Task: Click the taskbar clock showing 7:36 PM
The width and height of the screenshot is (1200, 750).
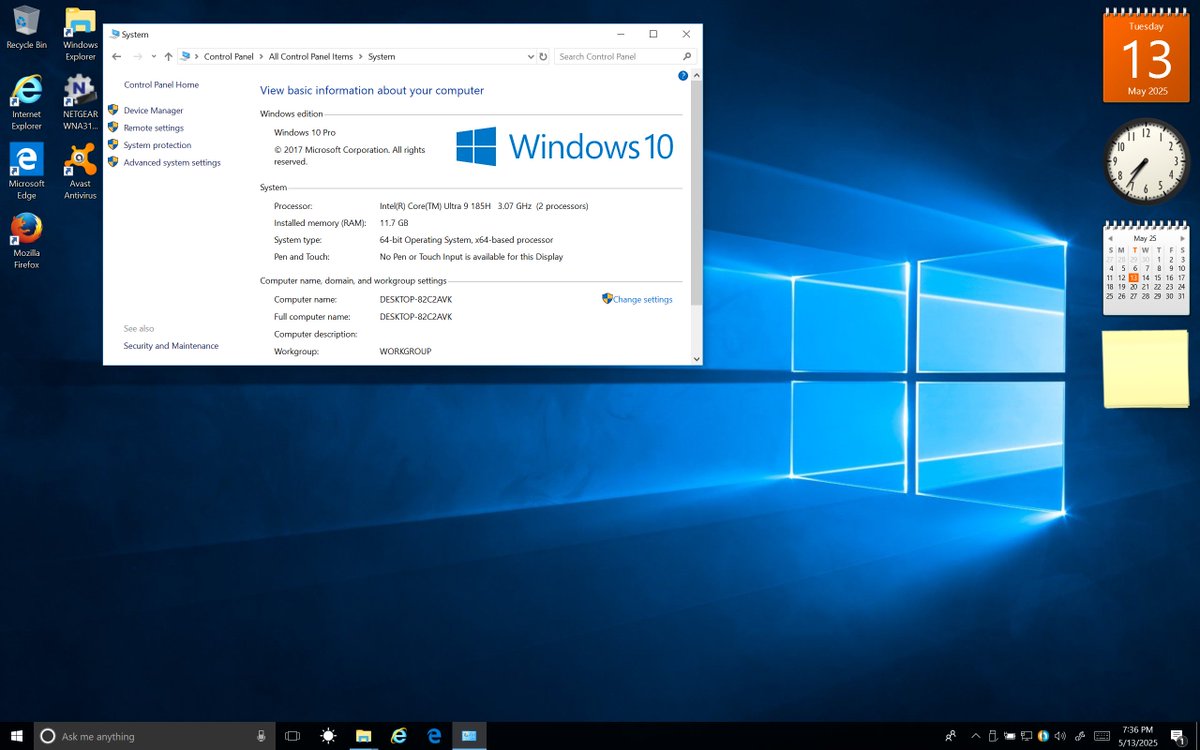Action: pyautogui.click(x=1137, y=736)
